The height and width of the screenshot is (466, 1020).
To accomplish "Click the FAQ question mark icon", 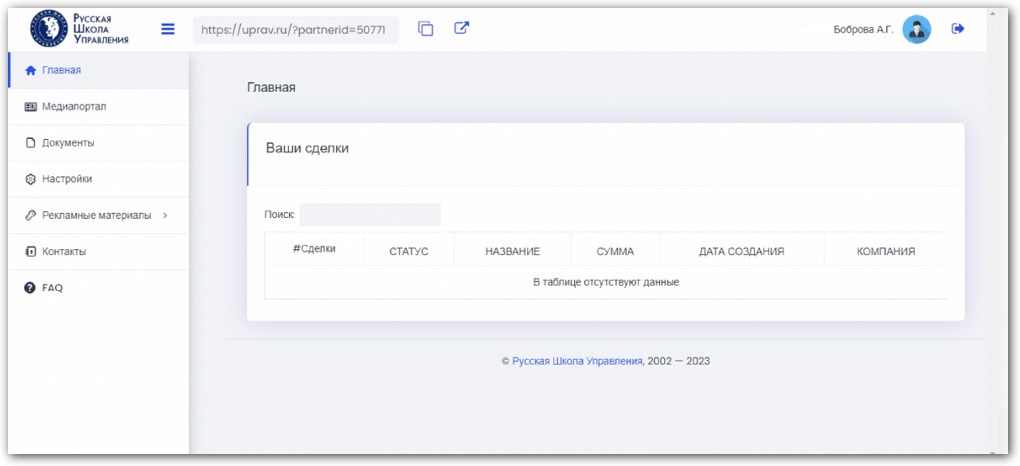I will (30, 288).
